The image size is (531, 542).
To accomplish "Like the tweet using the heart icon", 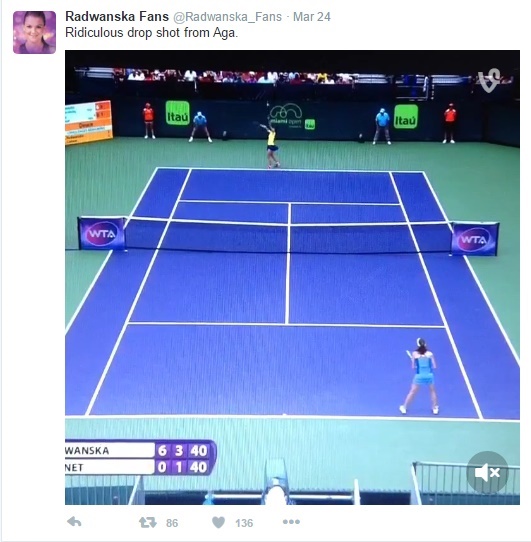I will pyautogui.click(x=218, y=522).
